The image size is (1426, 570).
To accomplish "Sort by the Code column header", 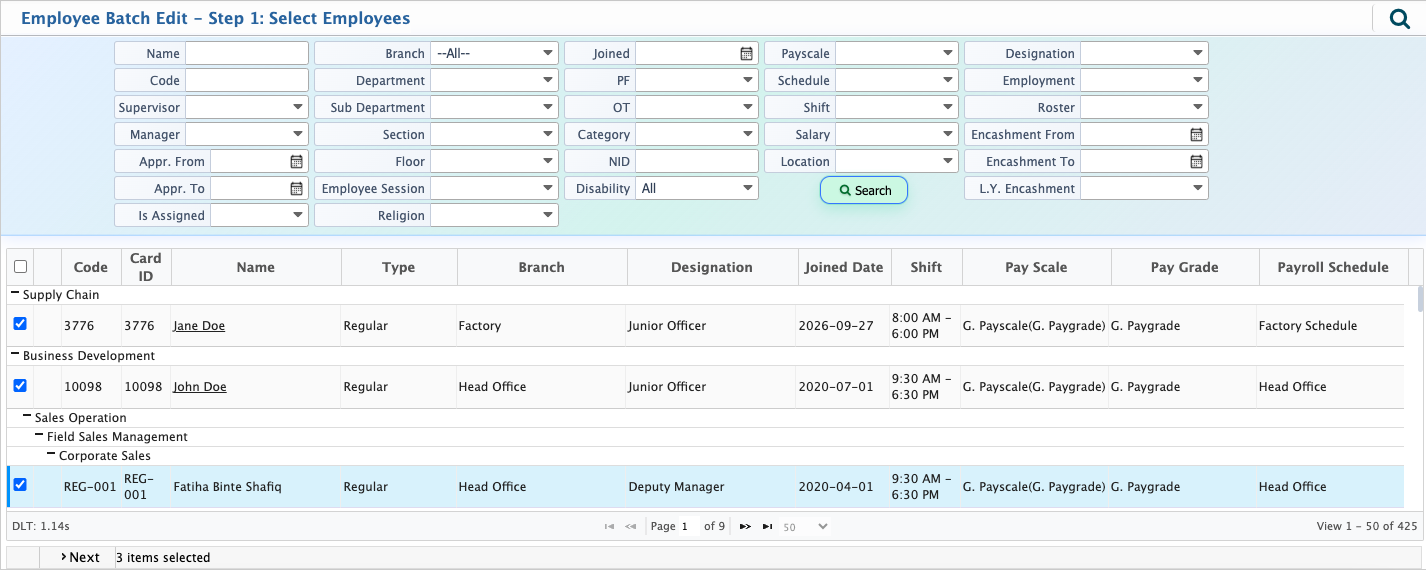I will pos(91,267).
